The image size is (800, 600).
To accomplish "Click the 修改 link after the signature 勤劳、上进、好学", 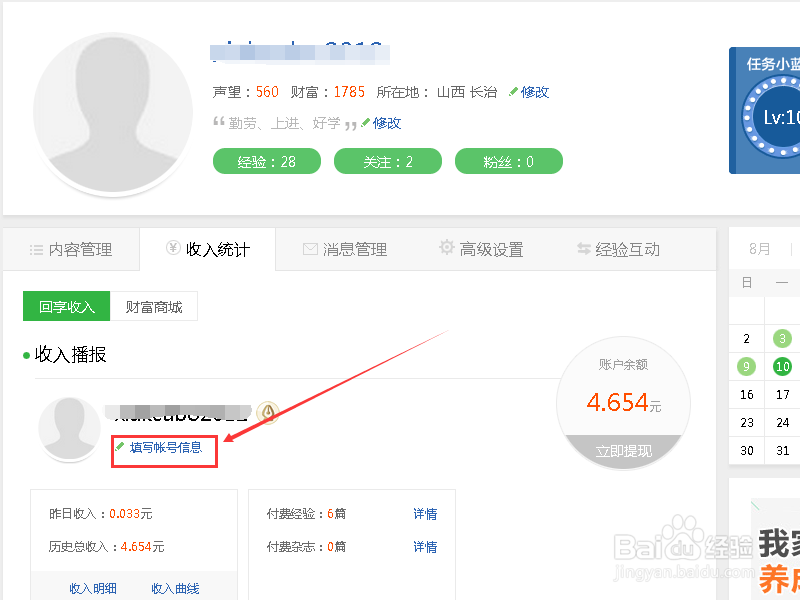I will tap(387, 123).
